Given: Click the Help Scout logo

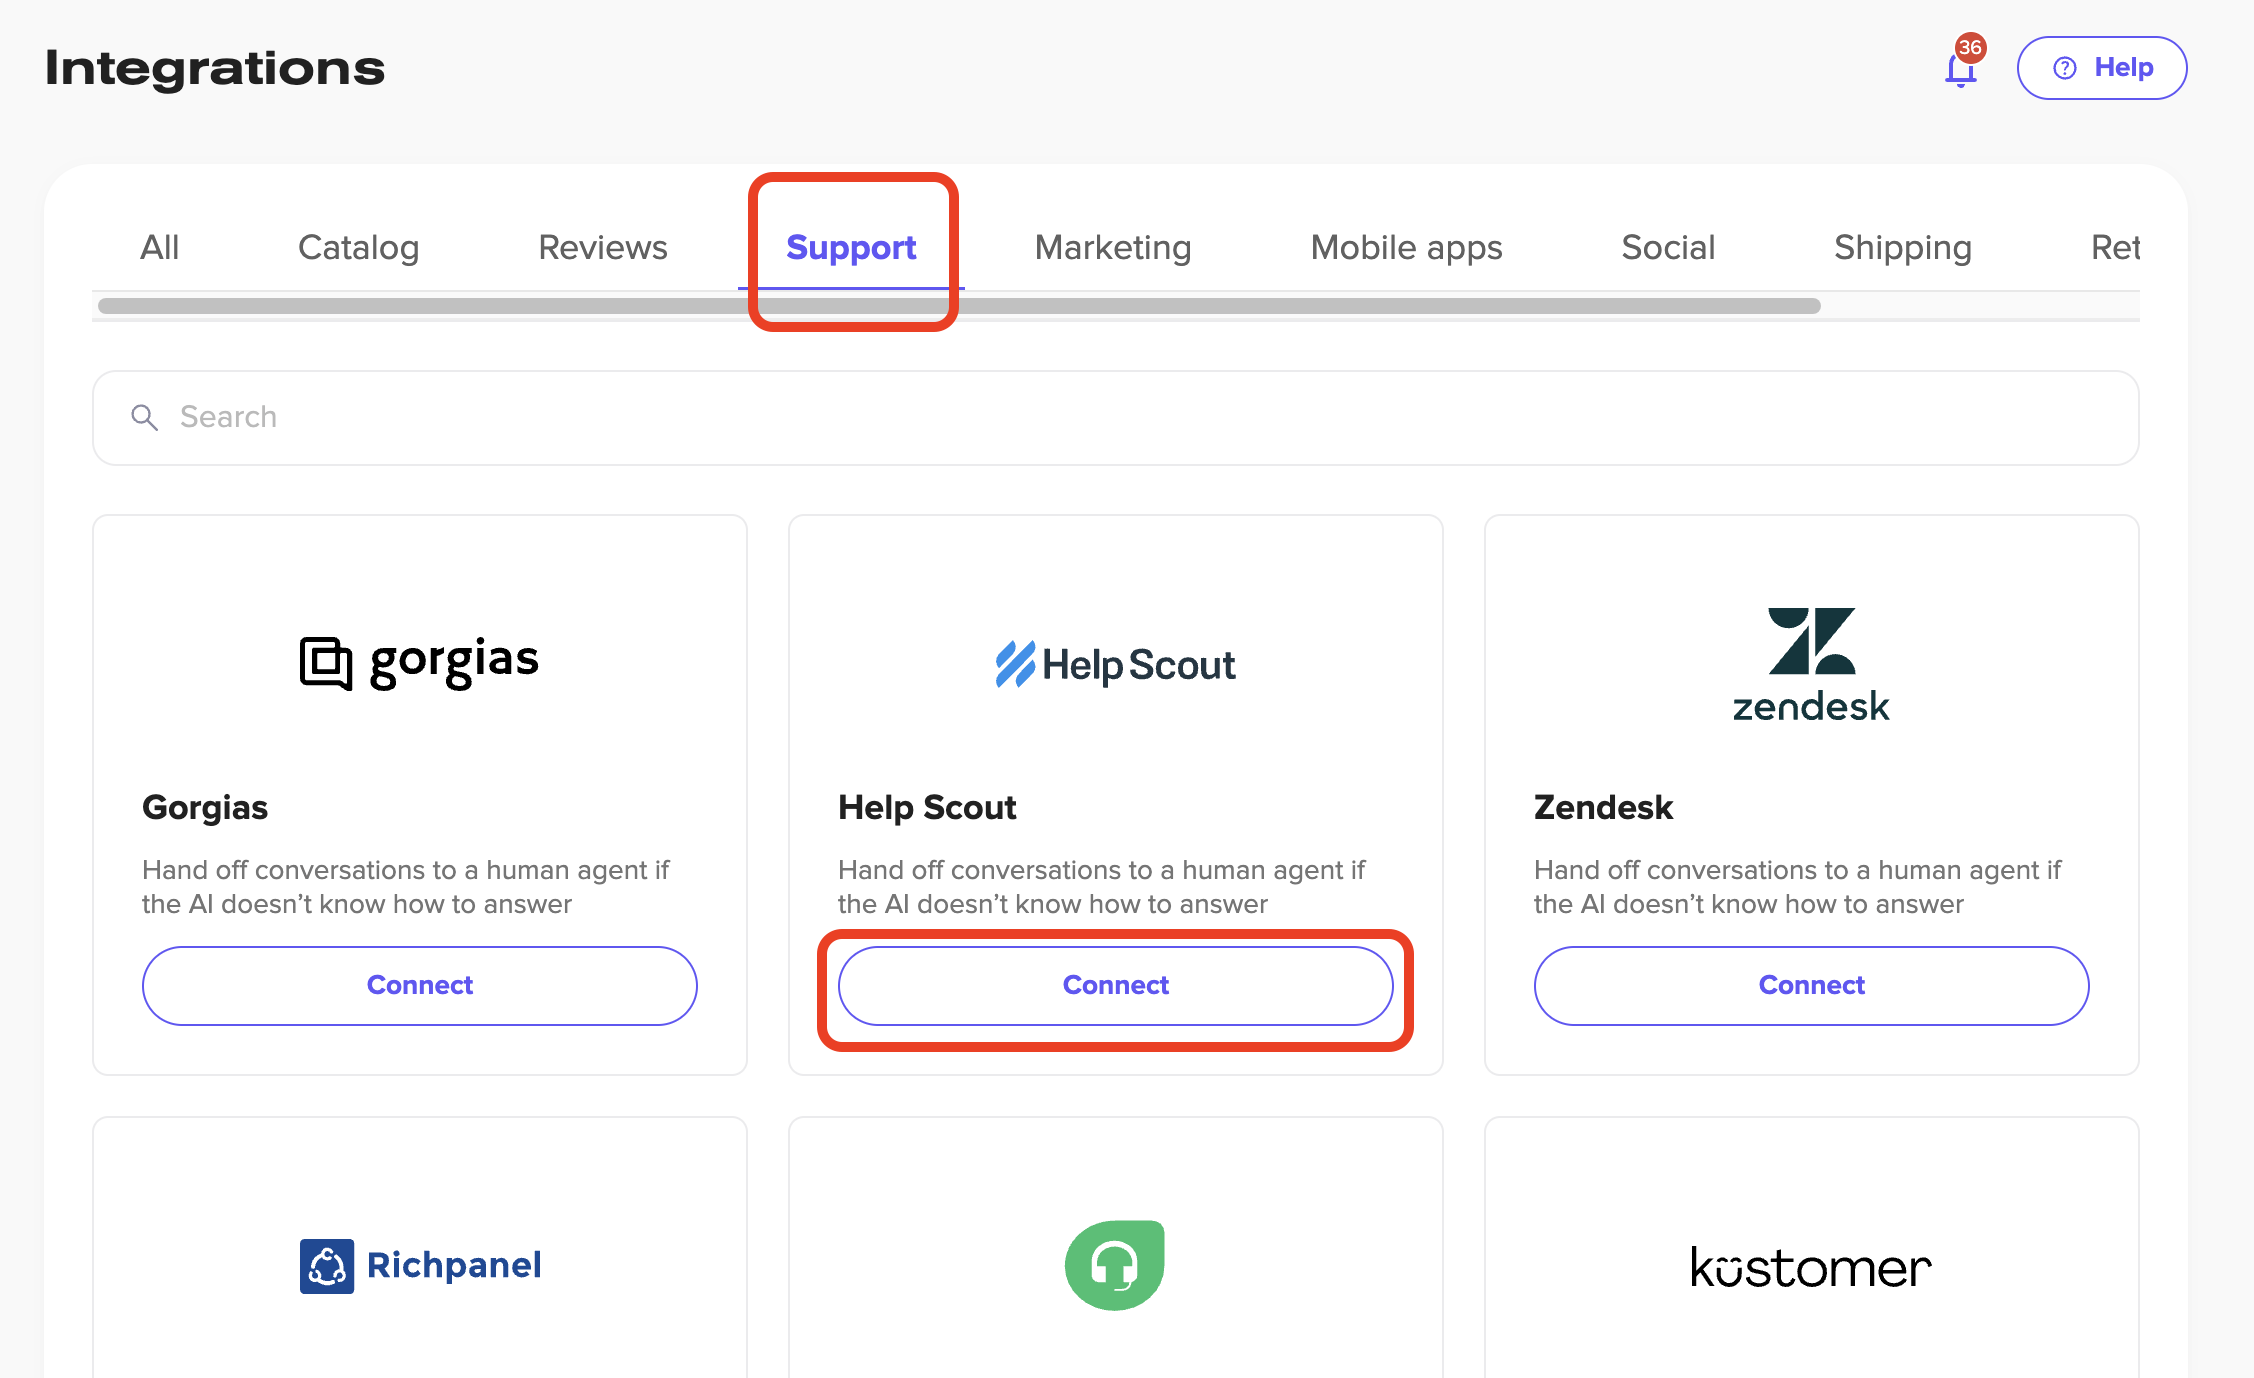Looking at the screenshot, I should [1115, 665].
